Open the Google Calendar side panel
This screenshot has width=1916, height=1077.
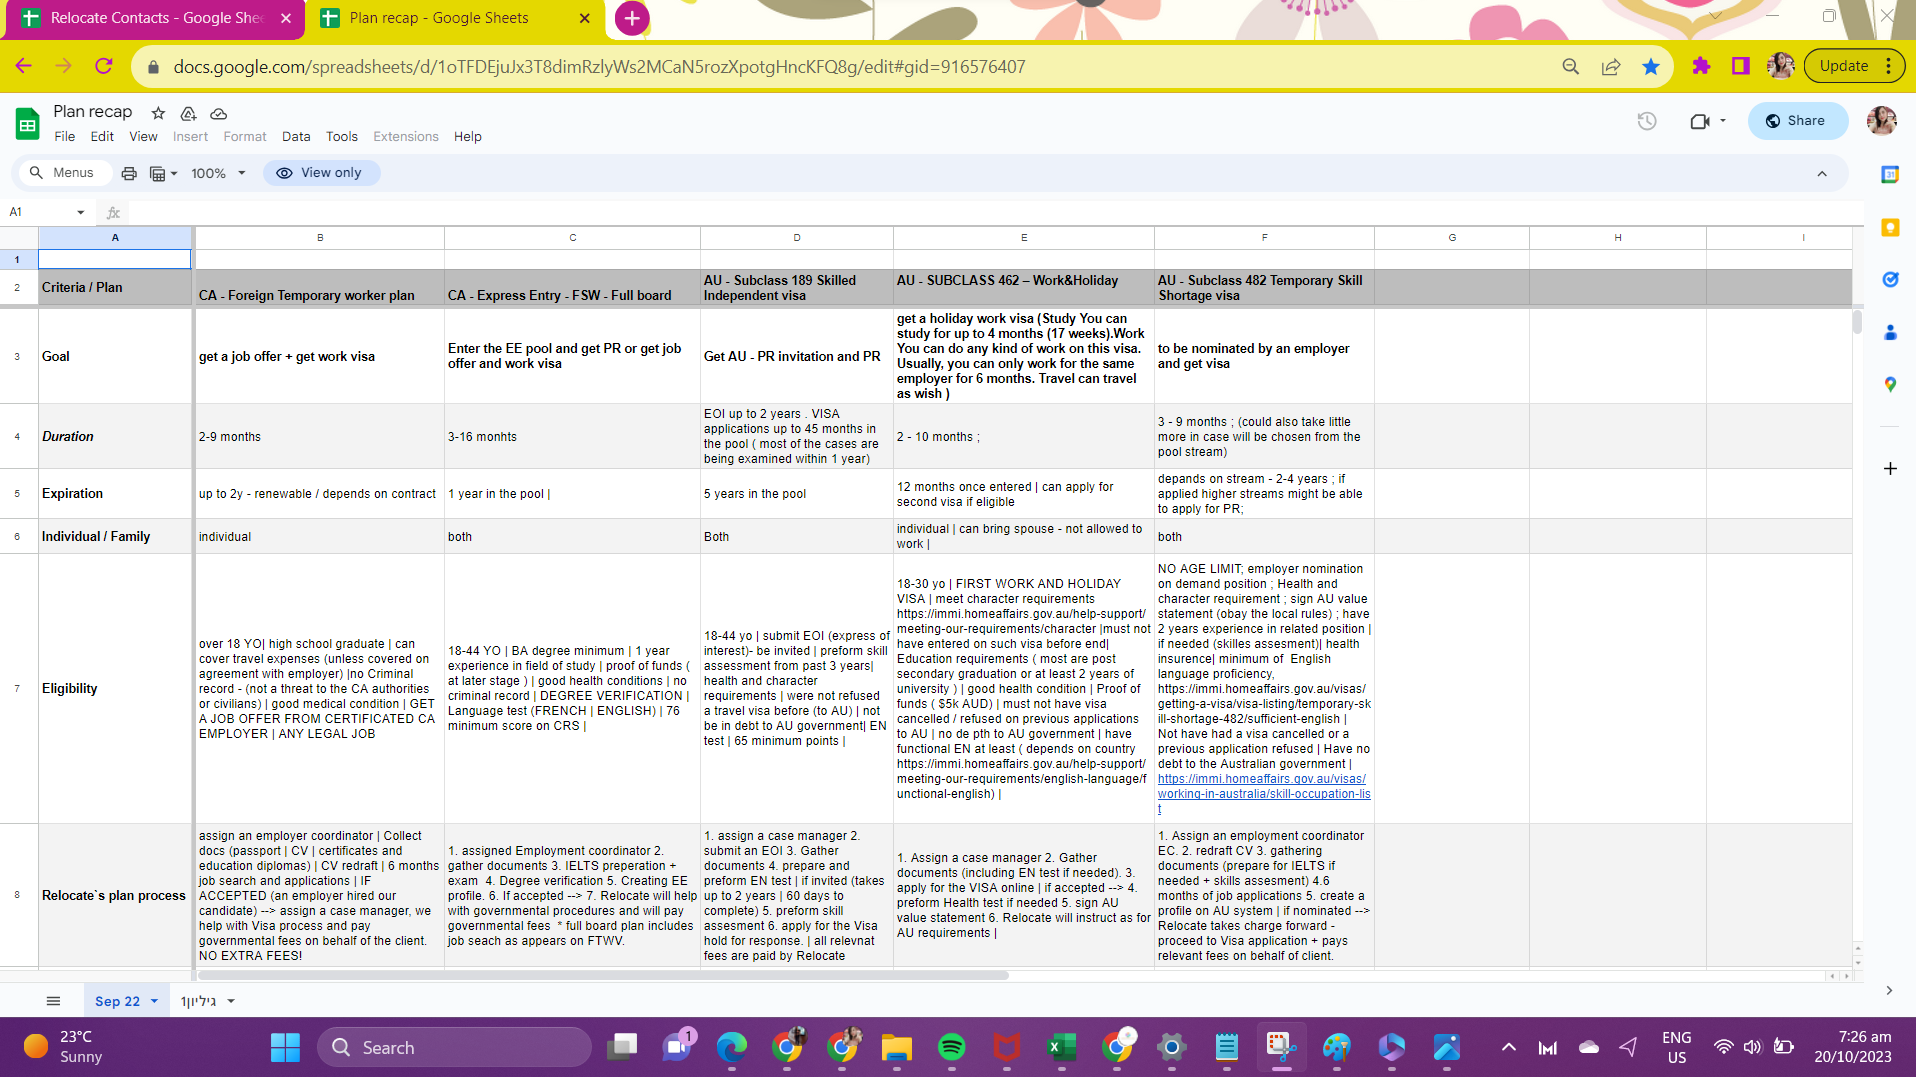(1890, 174)
